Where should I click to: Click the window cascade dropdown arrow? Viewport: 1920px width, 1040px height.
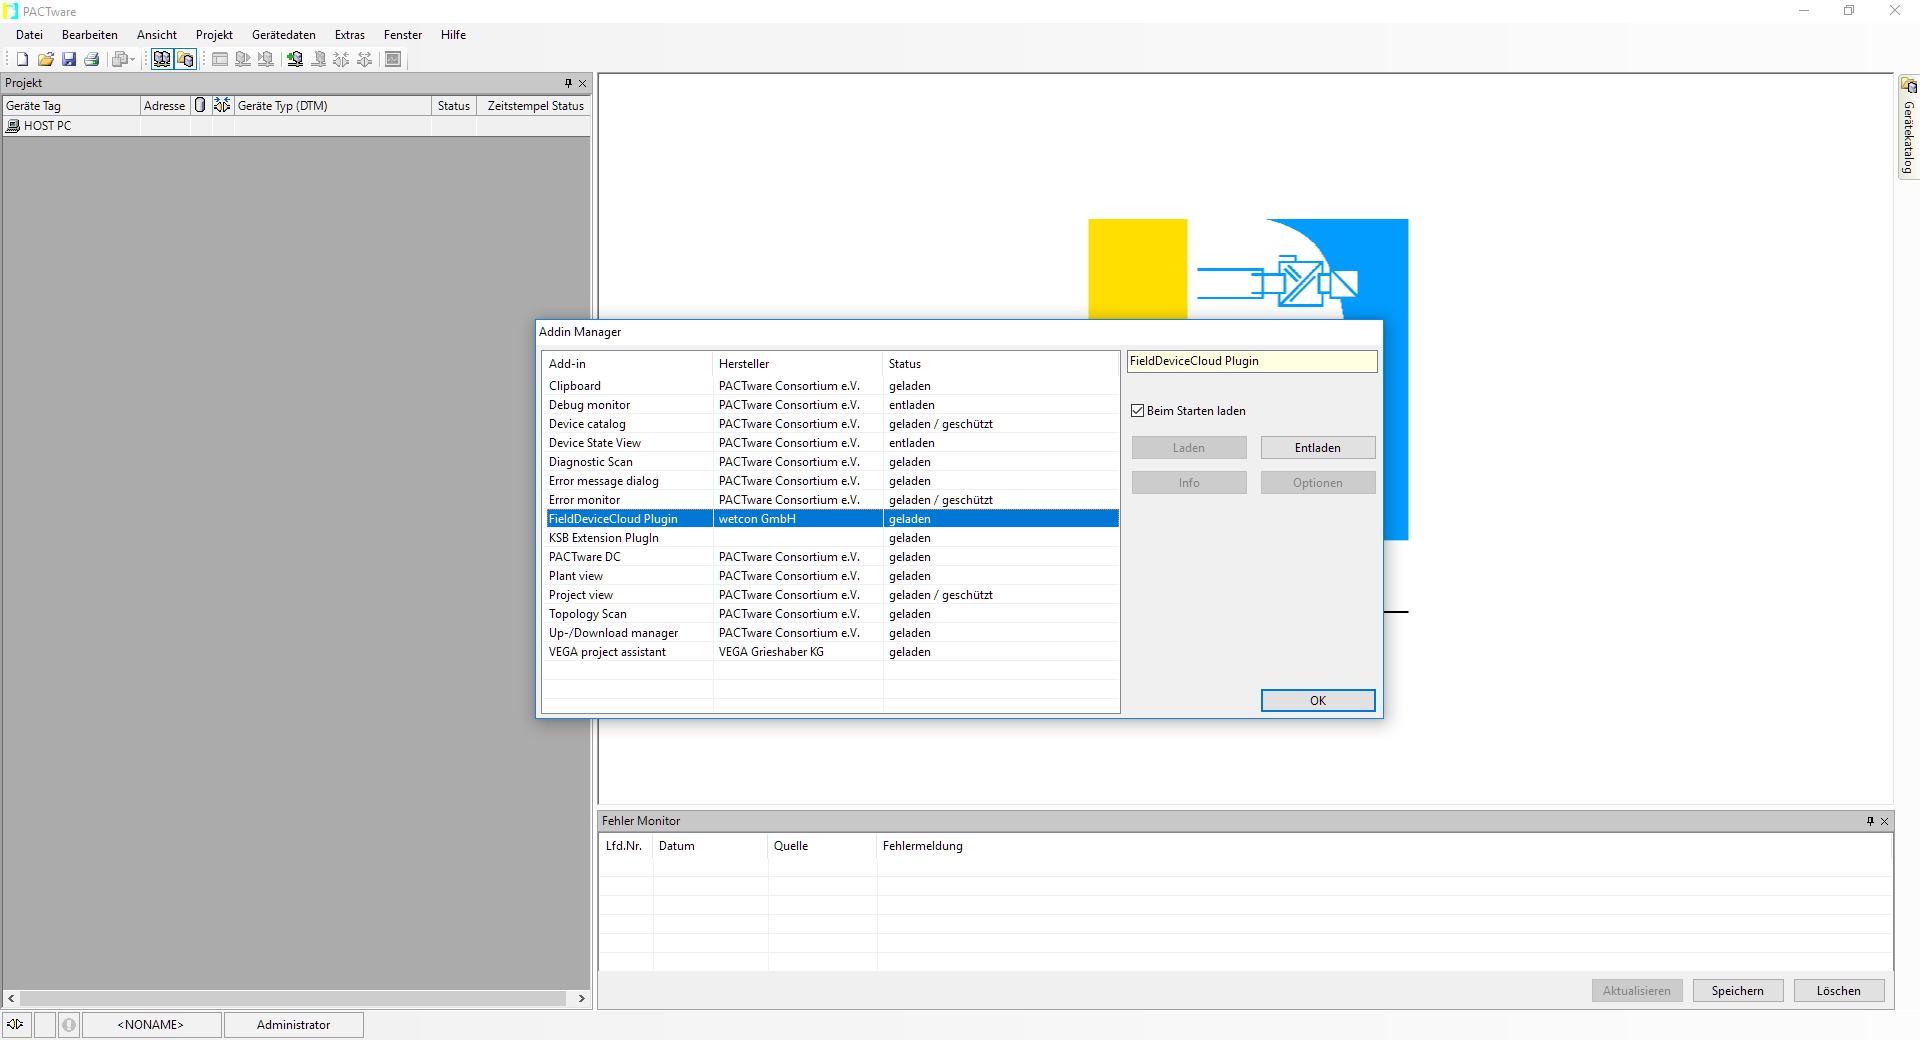[x=132, y=59]
